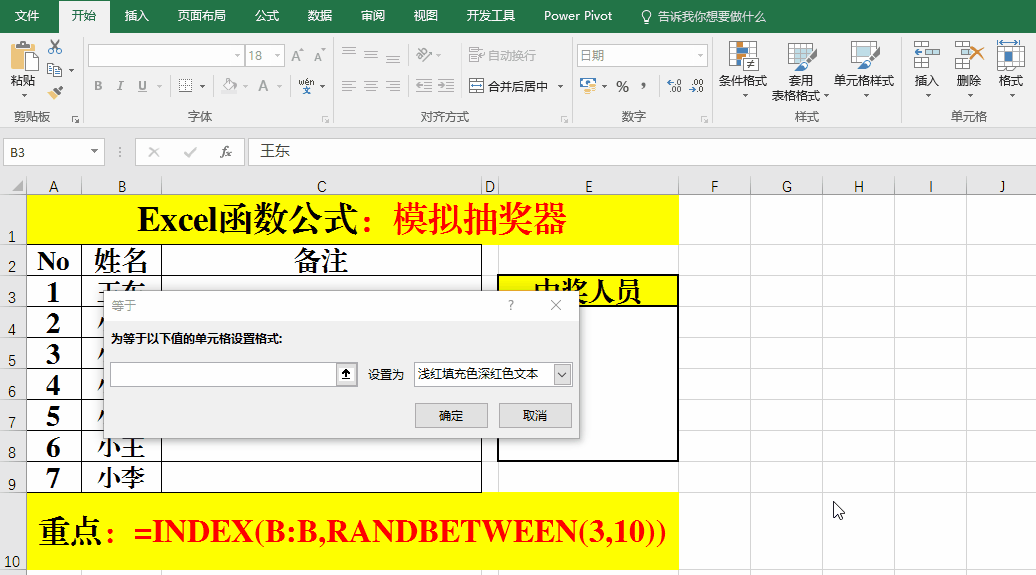Click the formula bar showing 王东
The image size is (1036, 575).
tap(641, 151)
